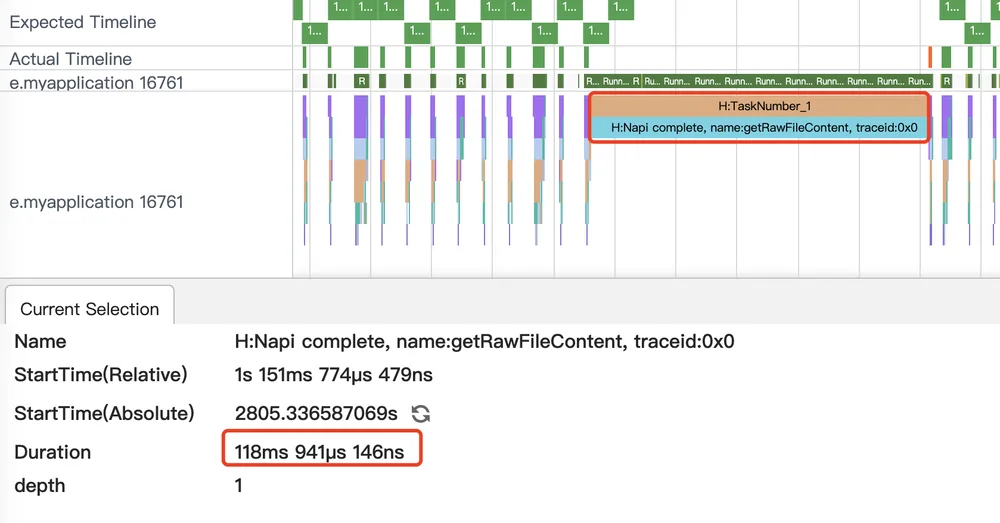Click the second 'R' block in process row
Screen dimensions: 1000x523
461,81
